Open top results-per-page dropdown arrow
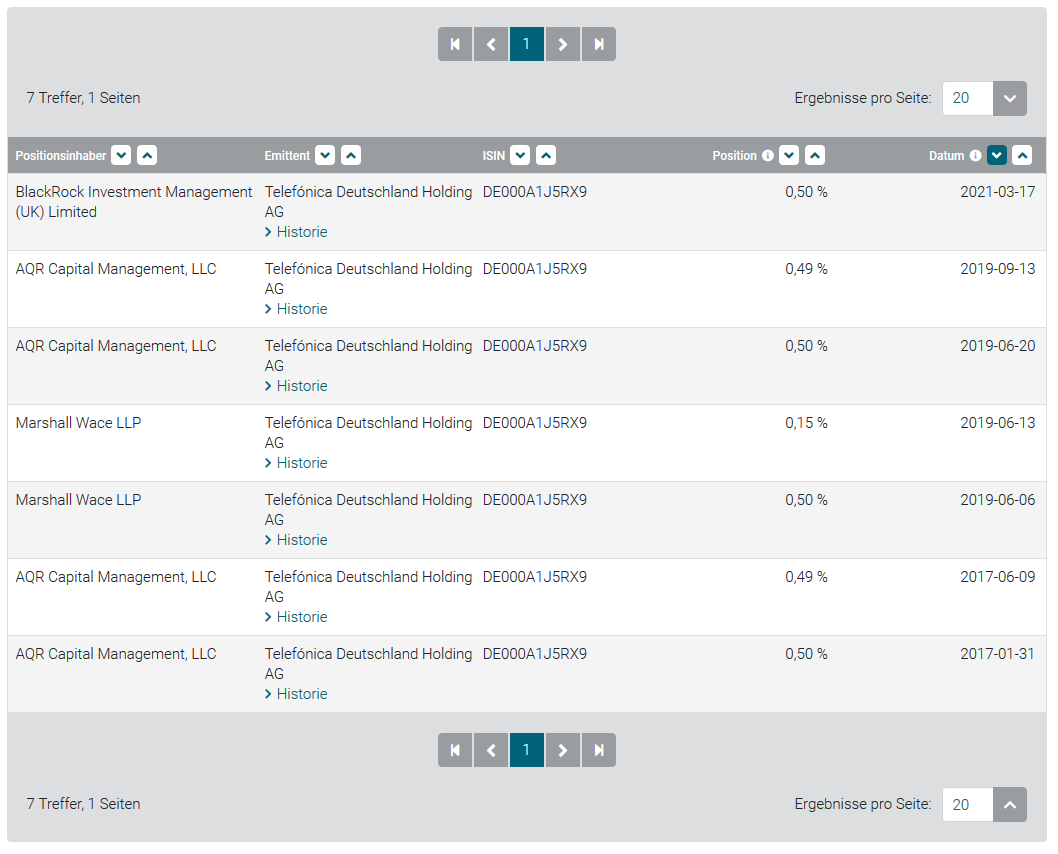The height and width of the screenshot is (854, 1058). point(1009,98)
